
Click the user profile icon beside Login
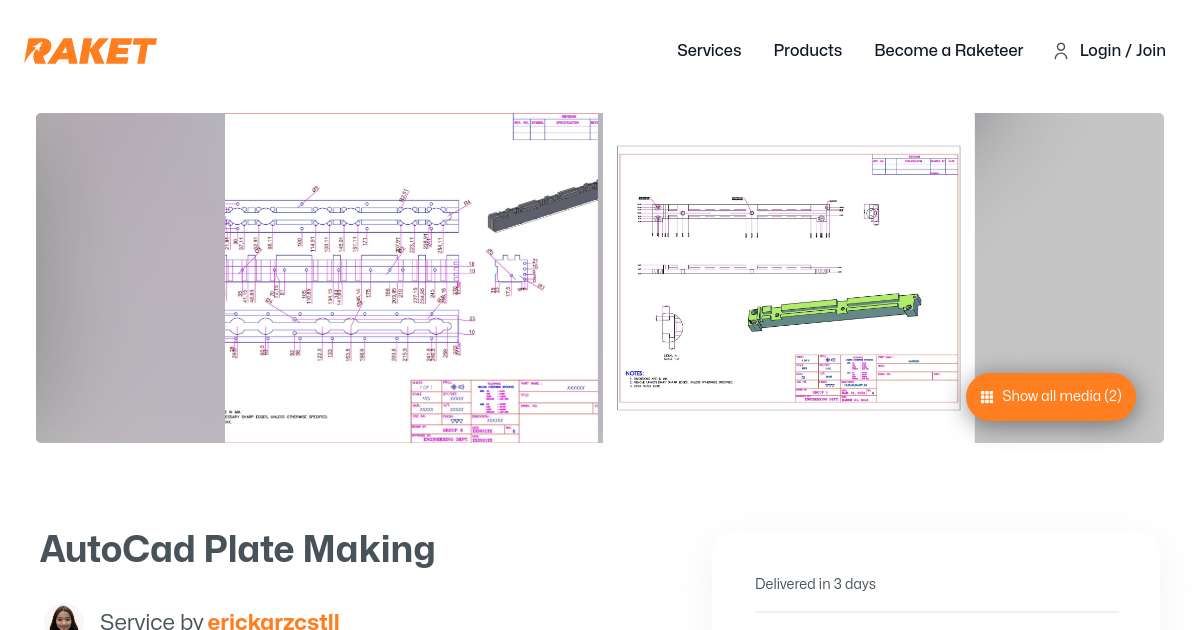coord(1061,51)
